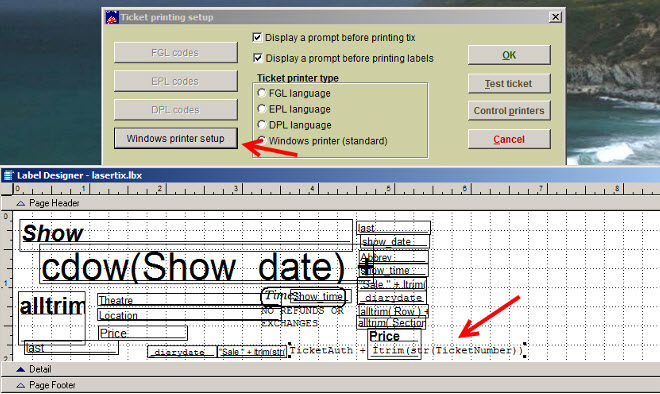Toggle prompt before printing labels checkbox

pyautogui.click(x=257, y=58)
